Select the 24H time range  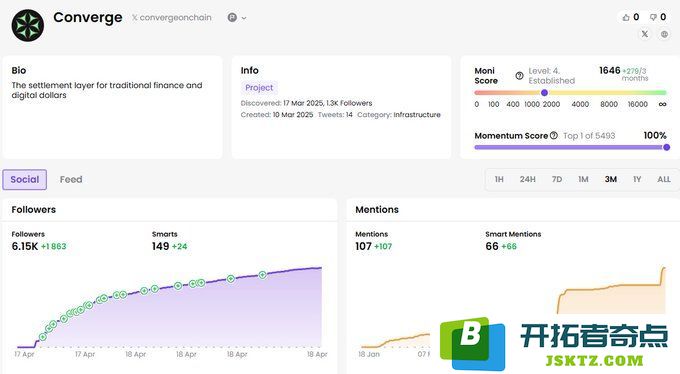pos(528,179)
